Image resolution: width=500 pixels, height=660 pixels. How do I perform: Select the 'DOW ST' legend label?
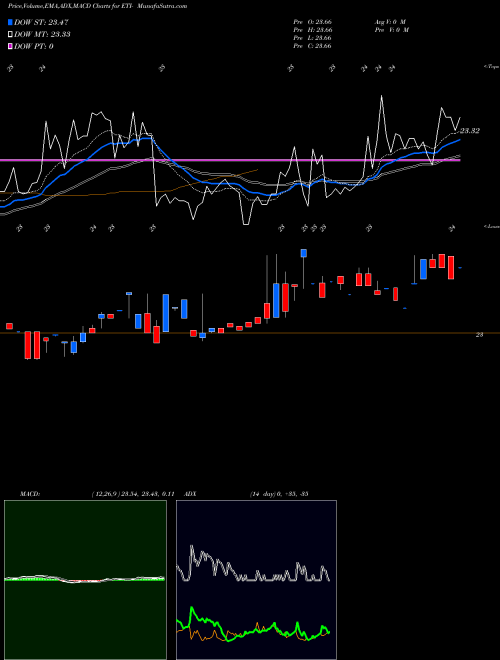pos(41,22)
